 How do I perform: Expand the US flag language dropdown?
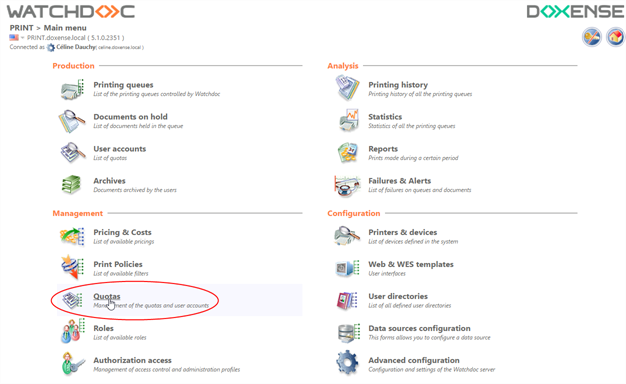(17, 38)
